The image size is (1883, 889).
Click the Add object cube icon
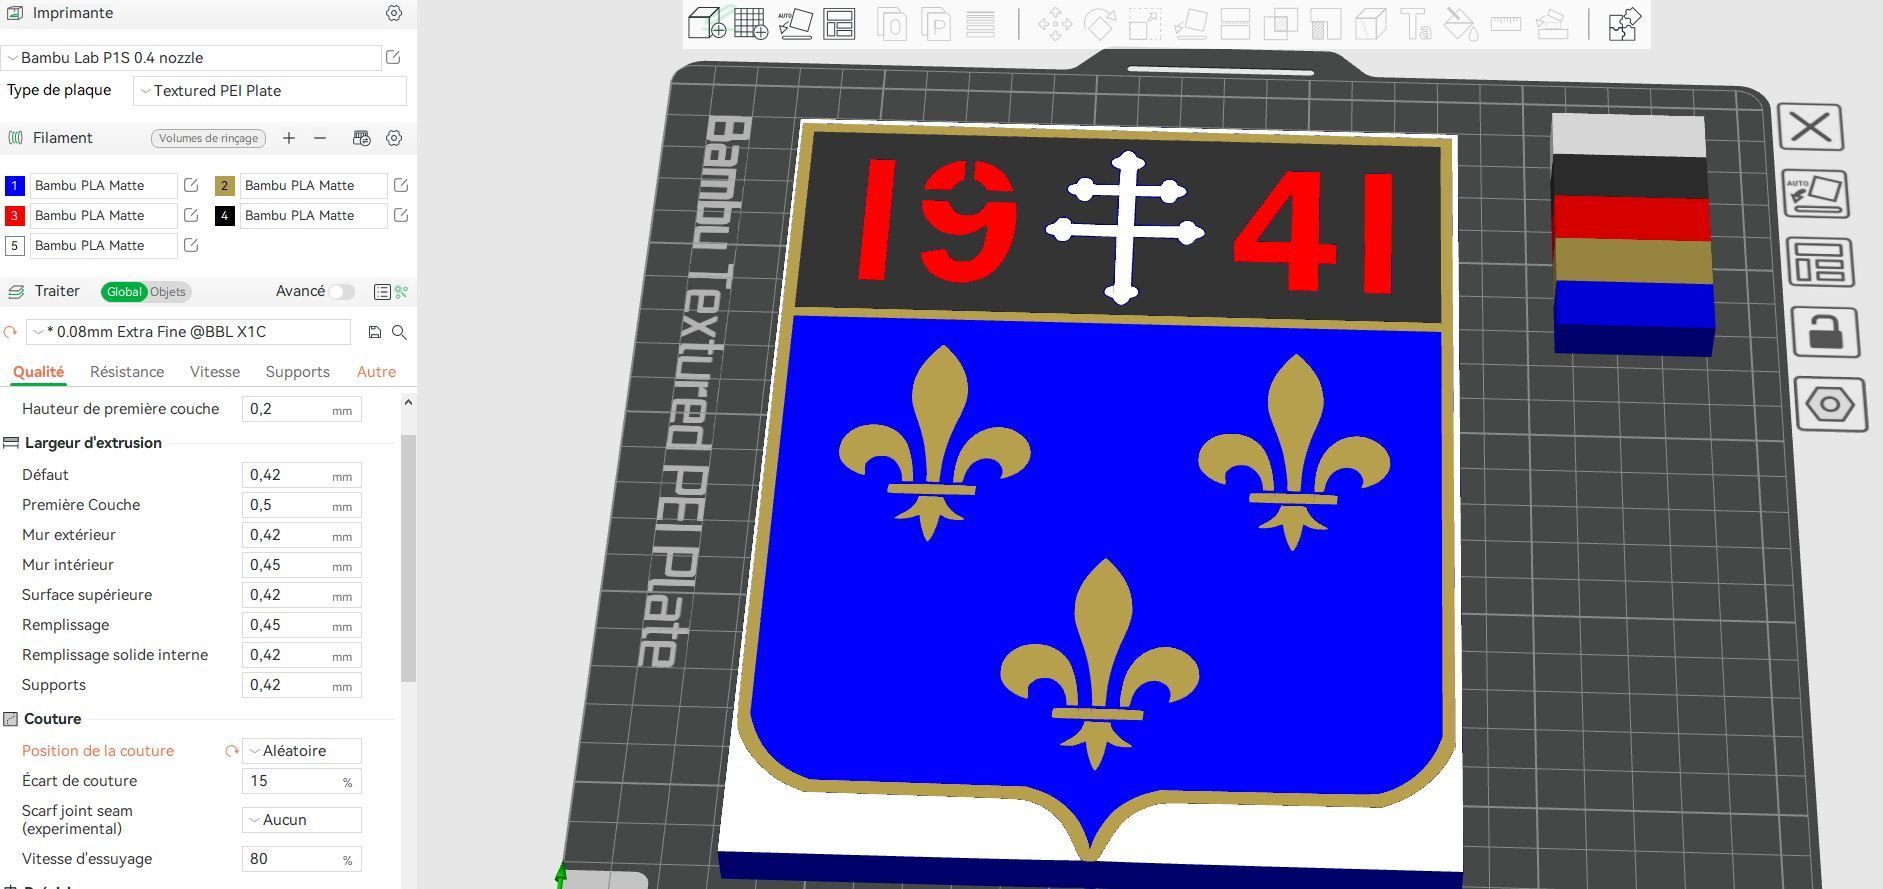tap(707, 23)
